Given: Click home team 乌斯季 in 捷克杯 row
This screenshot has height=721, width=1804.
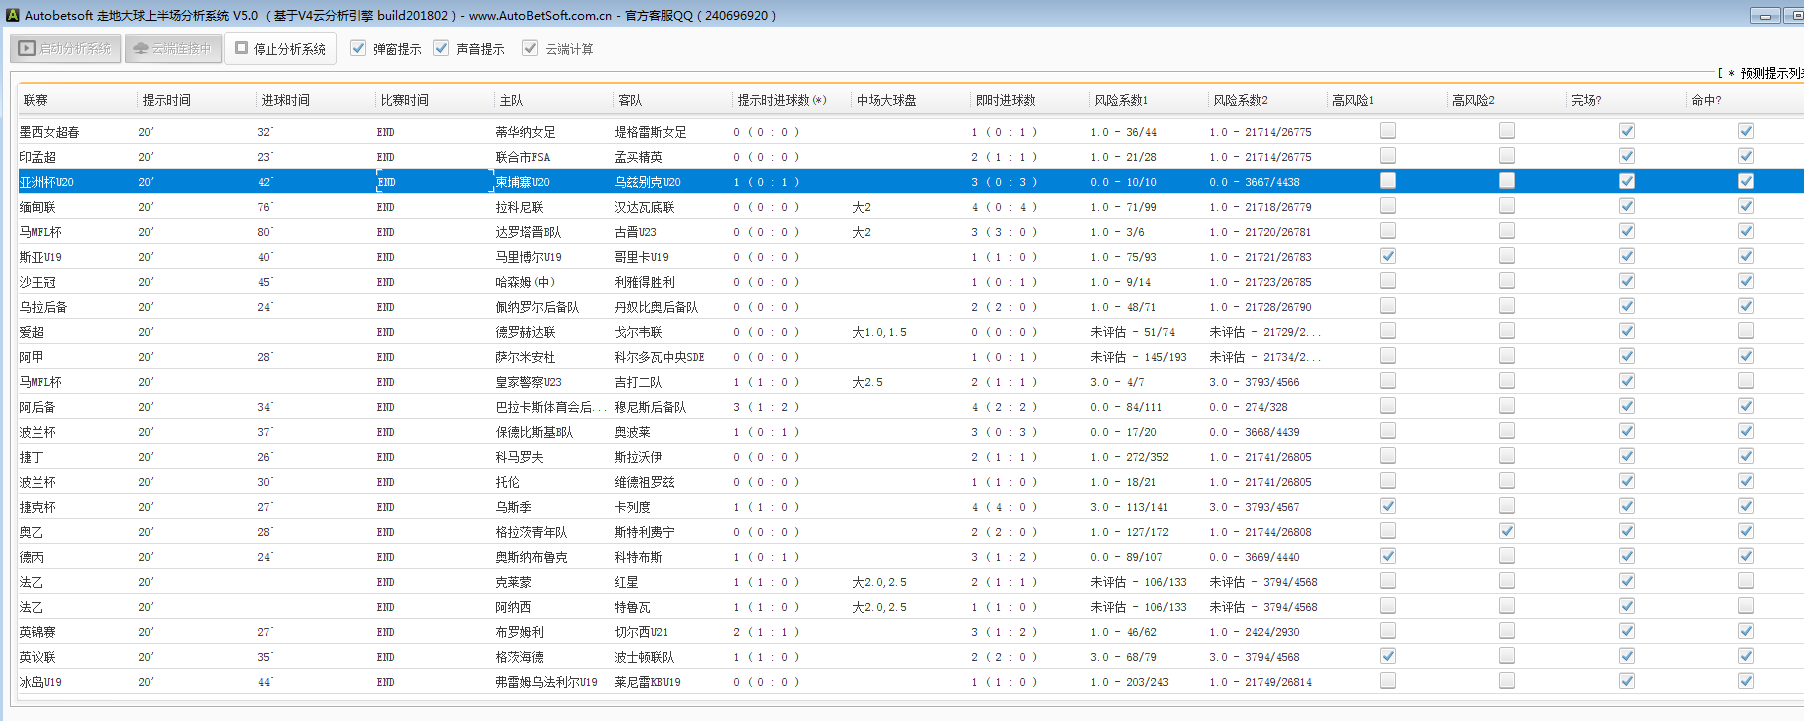Looking at the screenshot, I should [x=514, y=507].
